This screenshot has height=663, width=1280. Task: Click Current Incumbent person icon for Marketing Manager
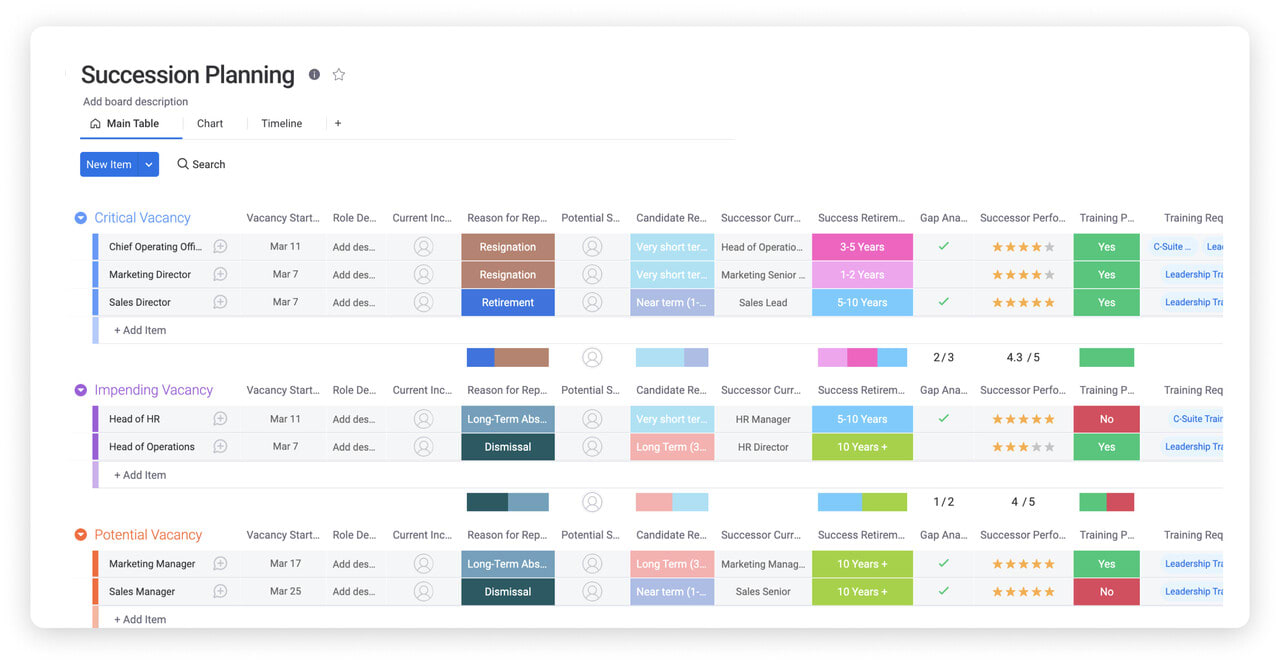pos(423,564)
